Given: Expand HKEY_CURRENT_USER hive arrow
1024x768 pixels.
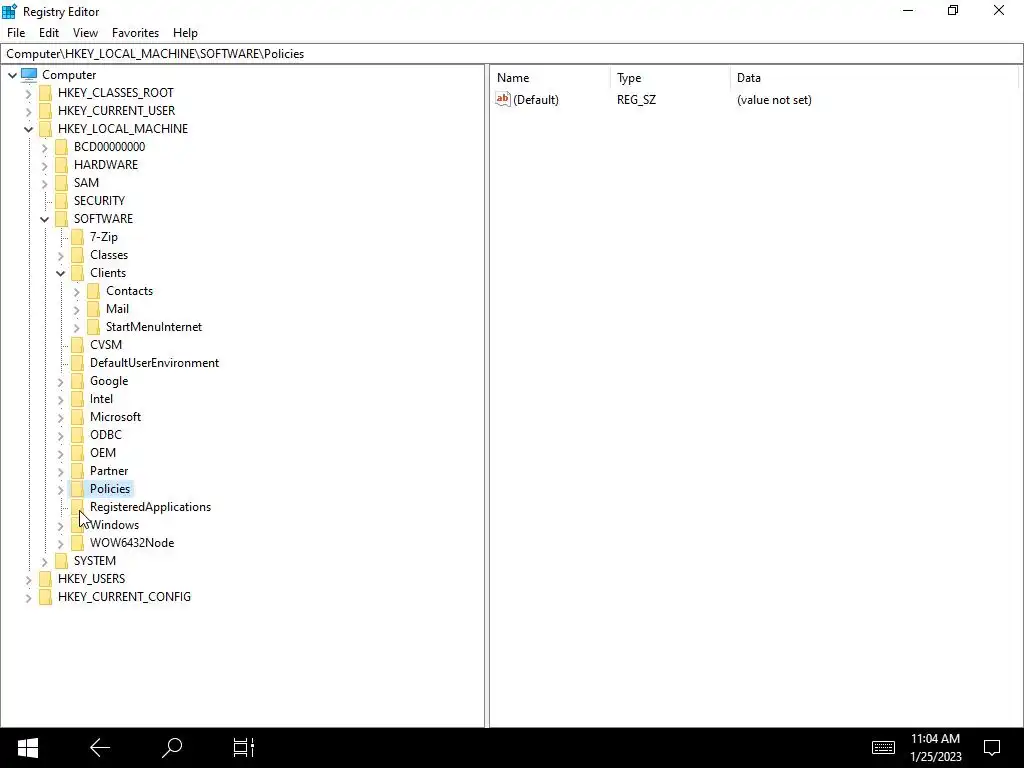Looking at the screenshot, I should click(28, 112).
